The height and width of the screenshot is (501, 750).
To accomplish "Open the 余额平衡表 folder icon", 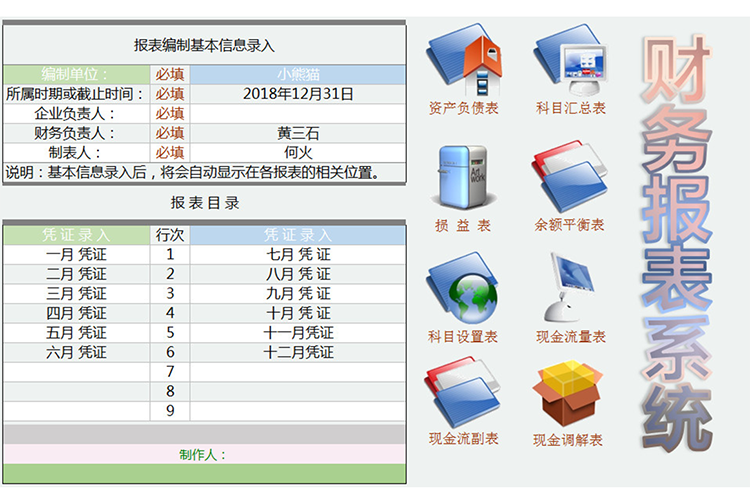I will pos(570,177).
